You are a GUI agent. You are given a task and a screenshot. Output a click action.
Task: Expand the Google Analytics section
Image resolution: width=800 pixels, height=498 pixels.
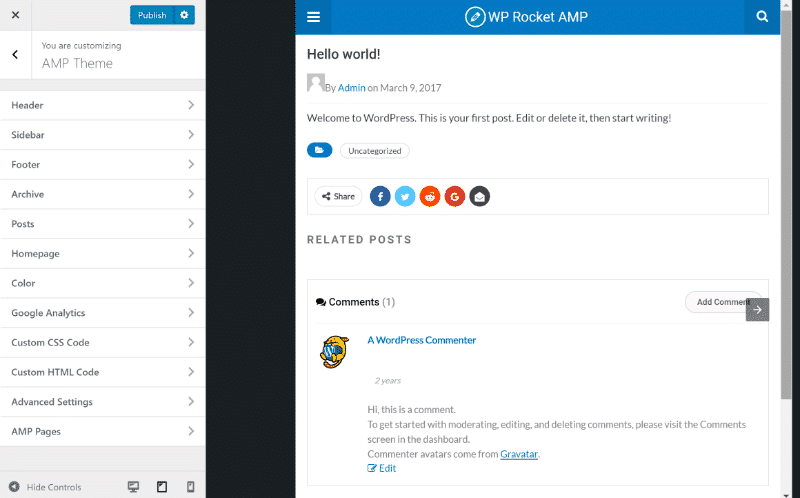[102, 313]
